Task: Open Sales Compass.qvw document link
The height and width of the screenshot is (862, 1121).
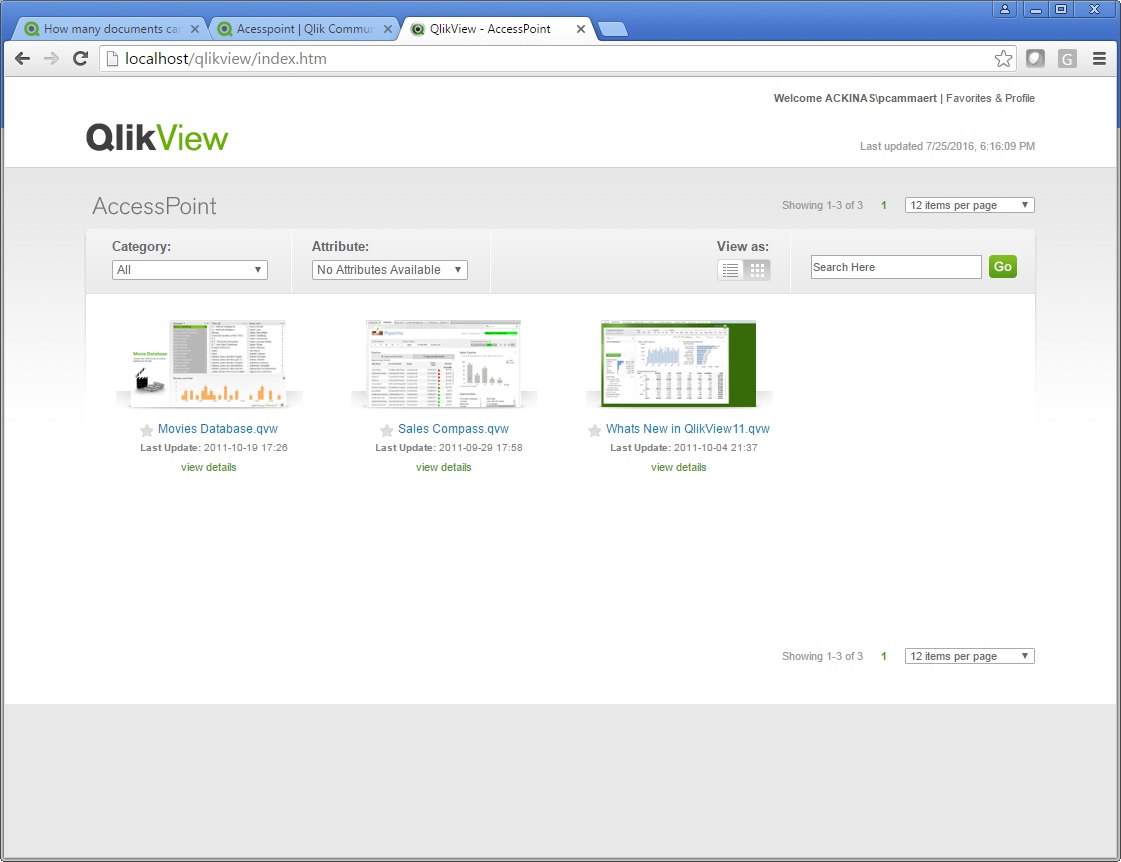Action: click(453, 429)
